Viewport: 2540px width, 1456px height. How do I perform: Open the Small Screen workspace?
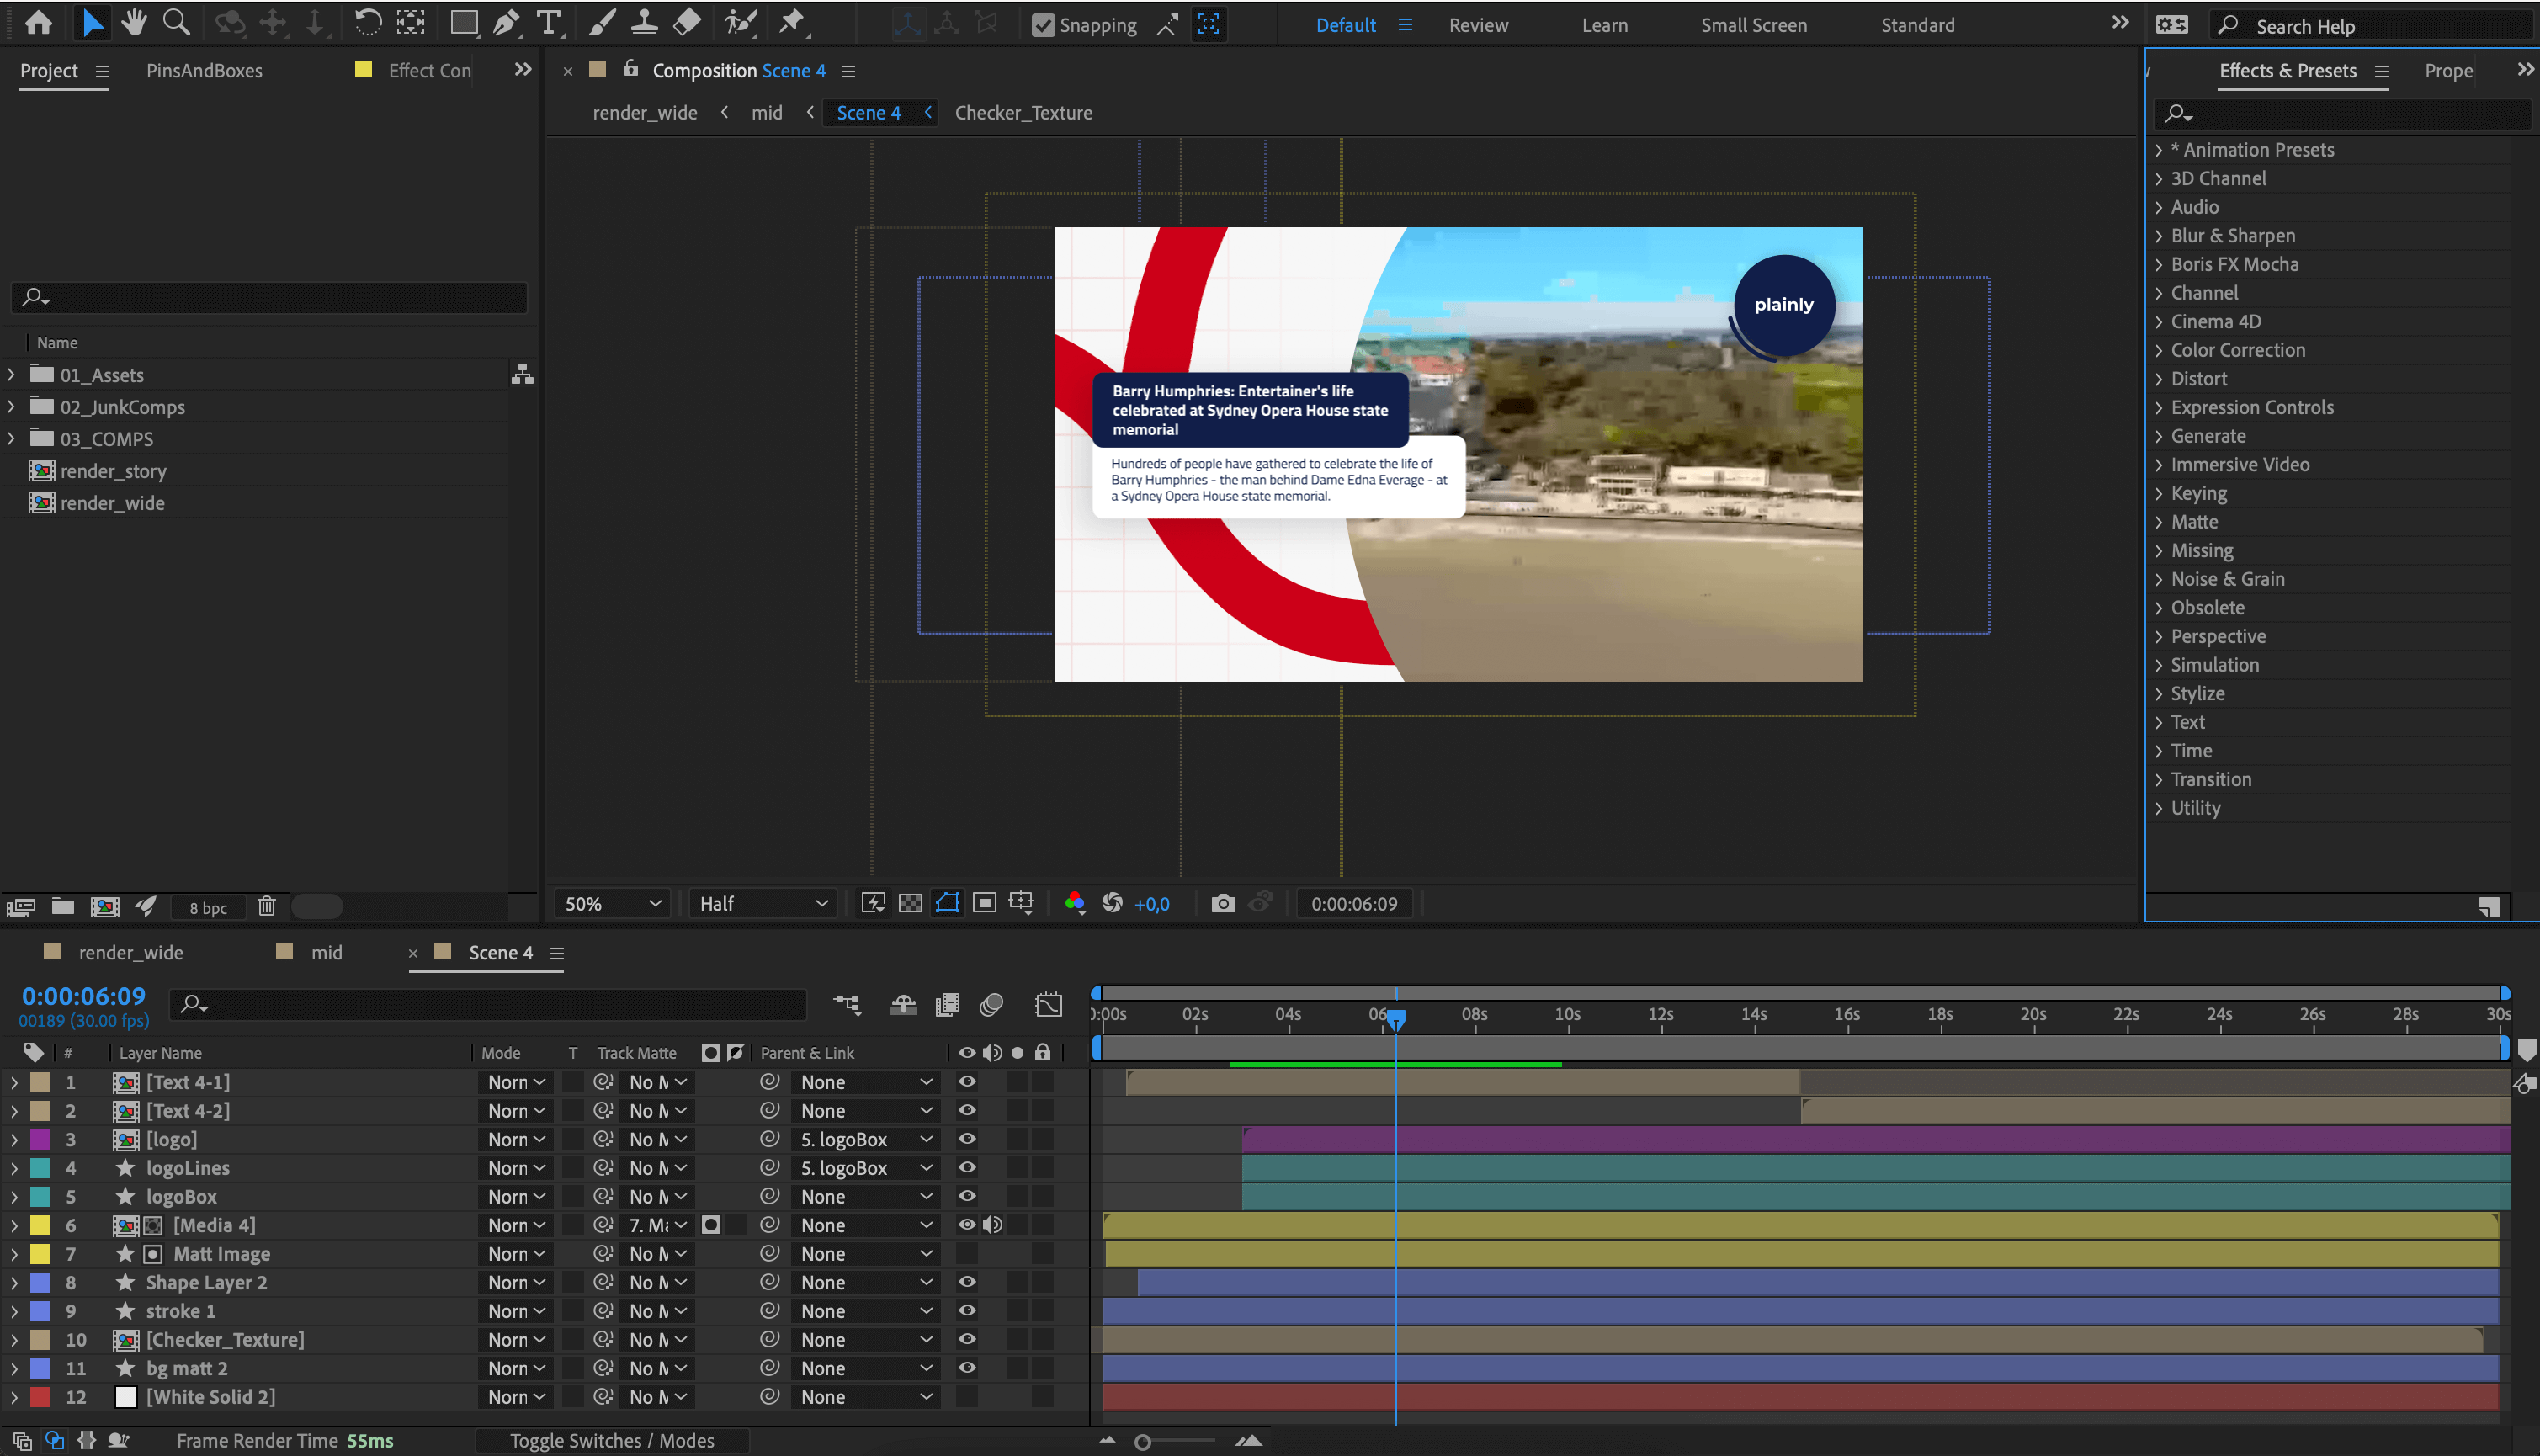point(1753,24)
